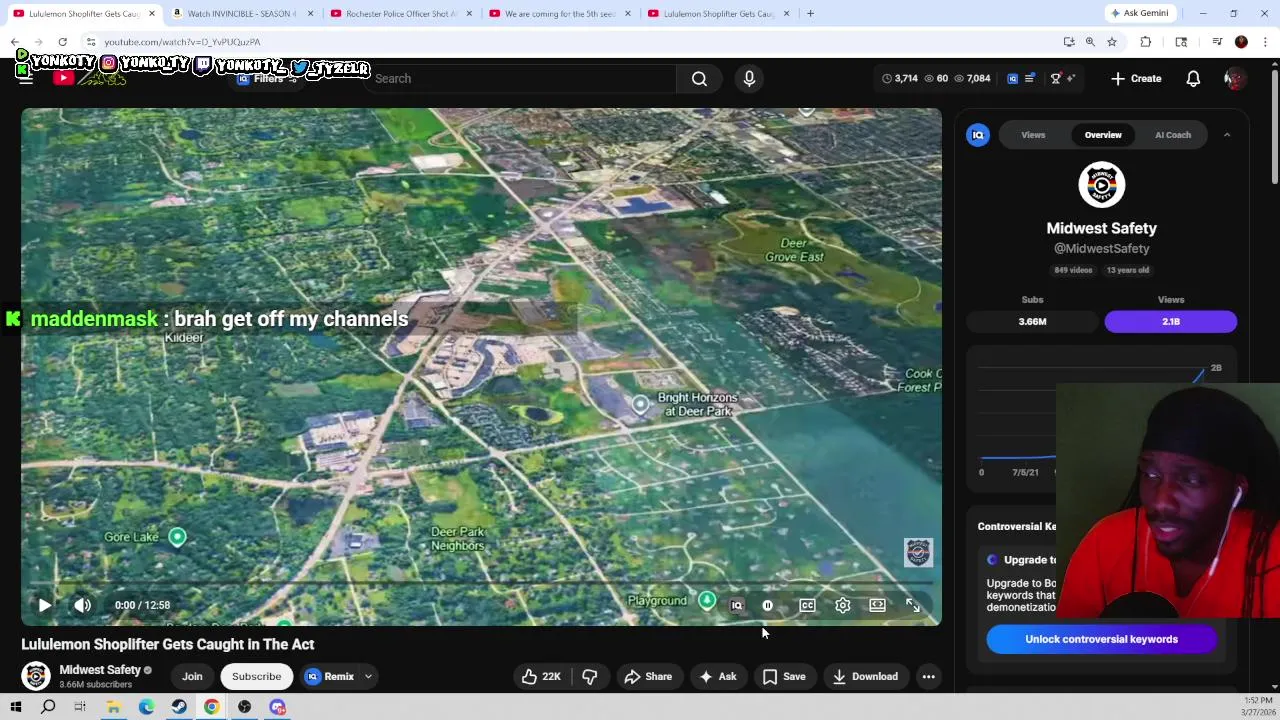Subscribe to Midwest Safety
This screenshot has width=1280, height=720.
256,677
